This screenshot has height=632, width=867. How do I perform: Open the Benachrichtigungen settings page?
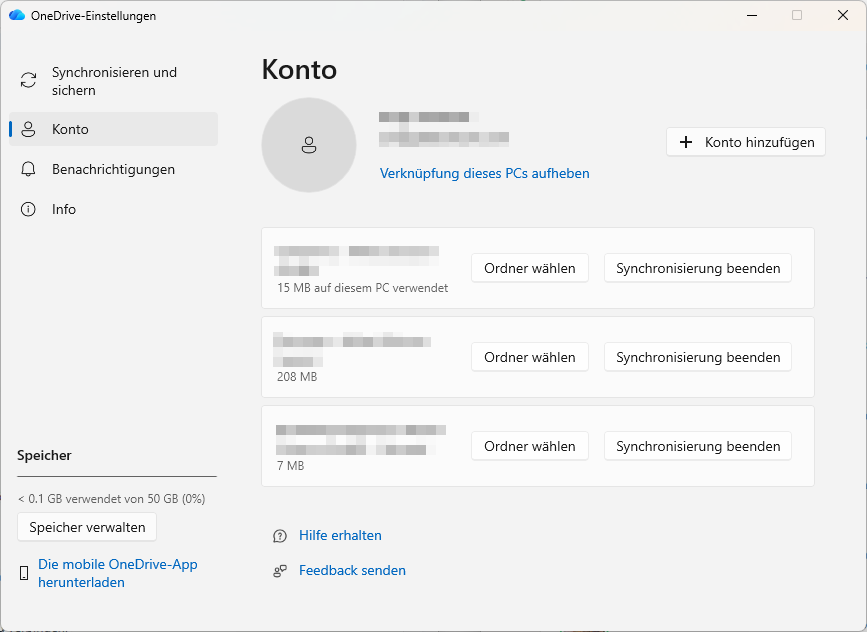coord(113,169)
